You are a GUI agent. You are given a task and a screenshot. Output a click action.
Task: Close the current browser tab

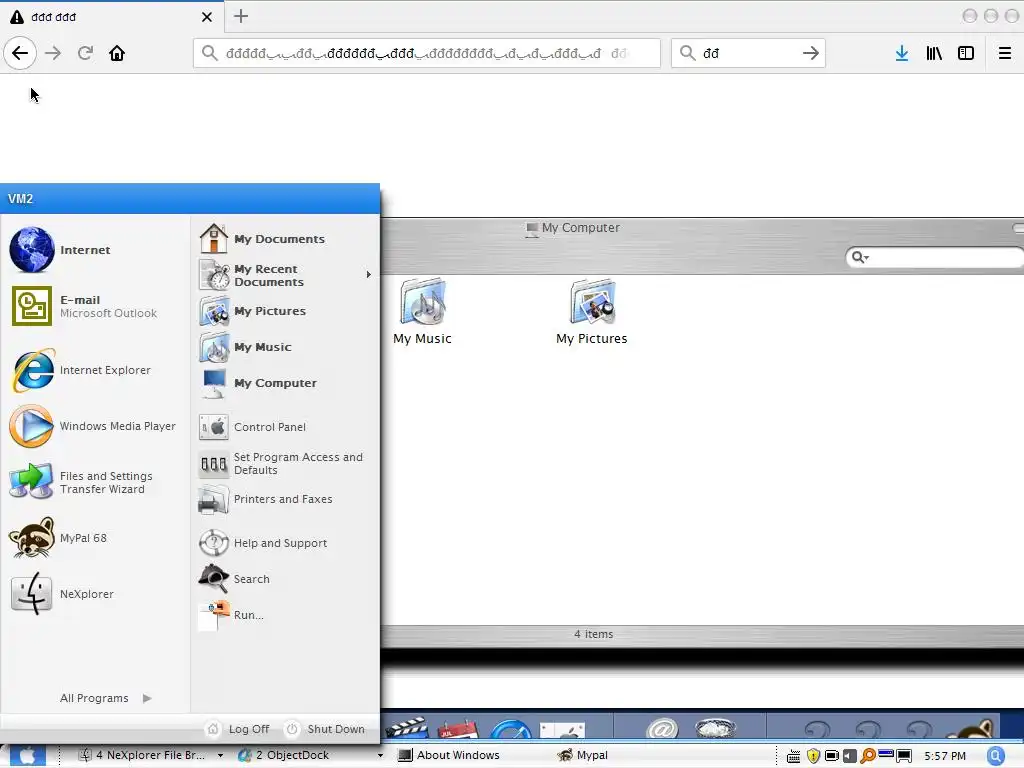pos(206,17)
